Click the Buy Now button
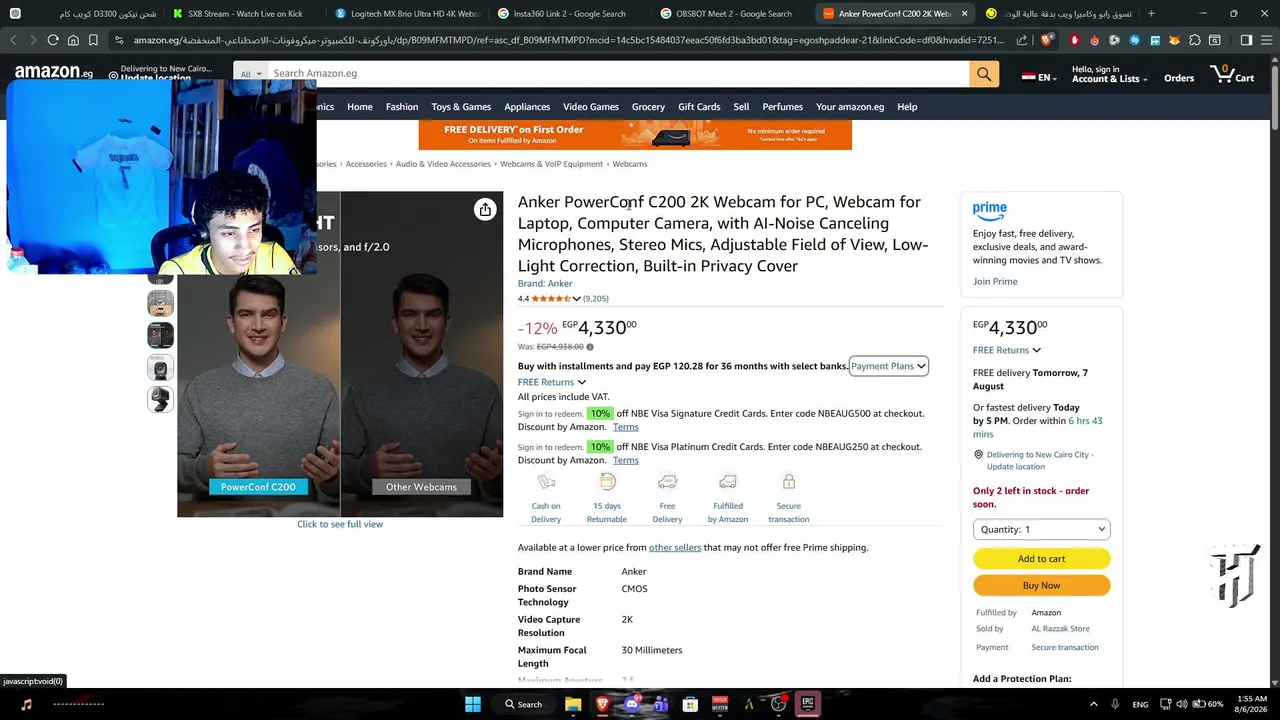 pyautogui.click(x=1041, y=586)
